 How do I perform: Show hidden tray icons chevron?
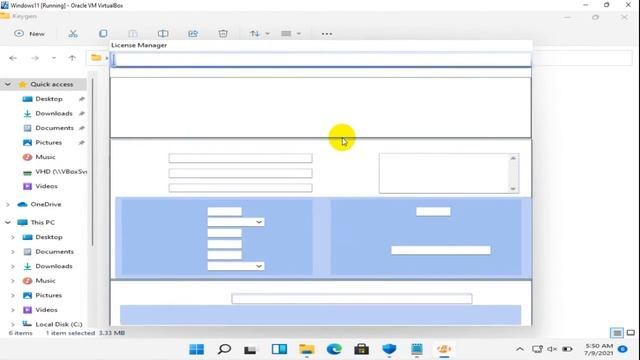click(520, 349)
